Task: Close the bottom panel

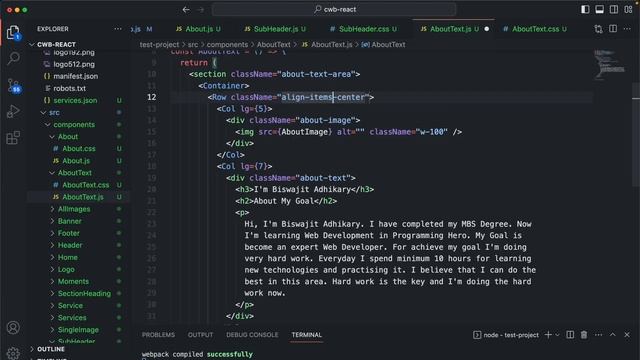Action: coord(627,335)
